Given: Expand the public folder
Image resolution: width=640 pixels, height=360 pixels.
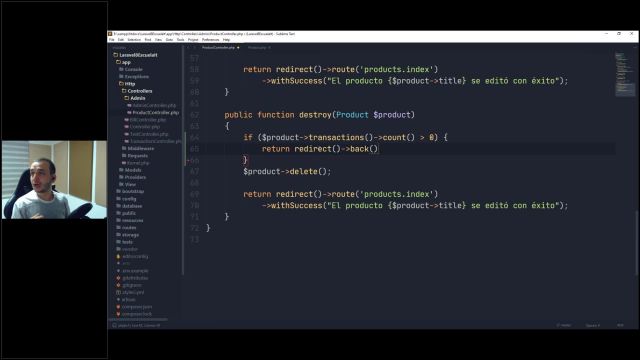Looking at the screenshot, I should coord(126,213).
